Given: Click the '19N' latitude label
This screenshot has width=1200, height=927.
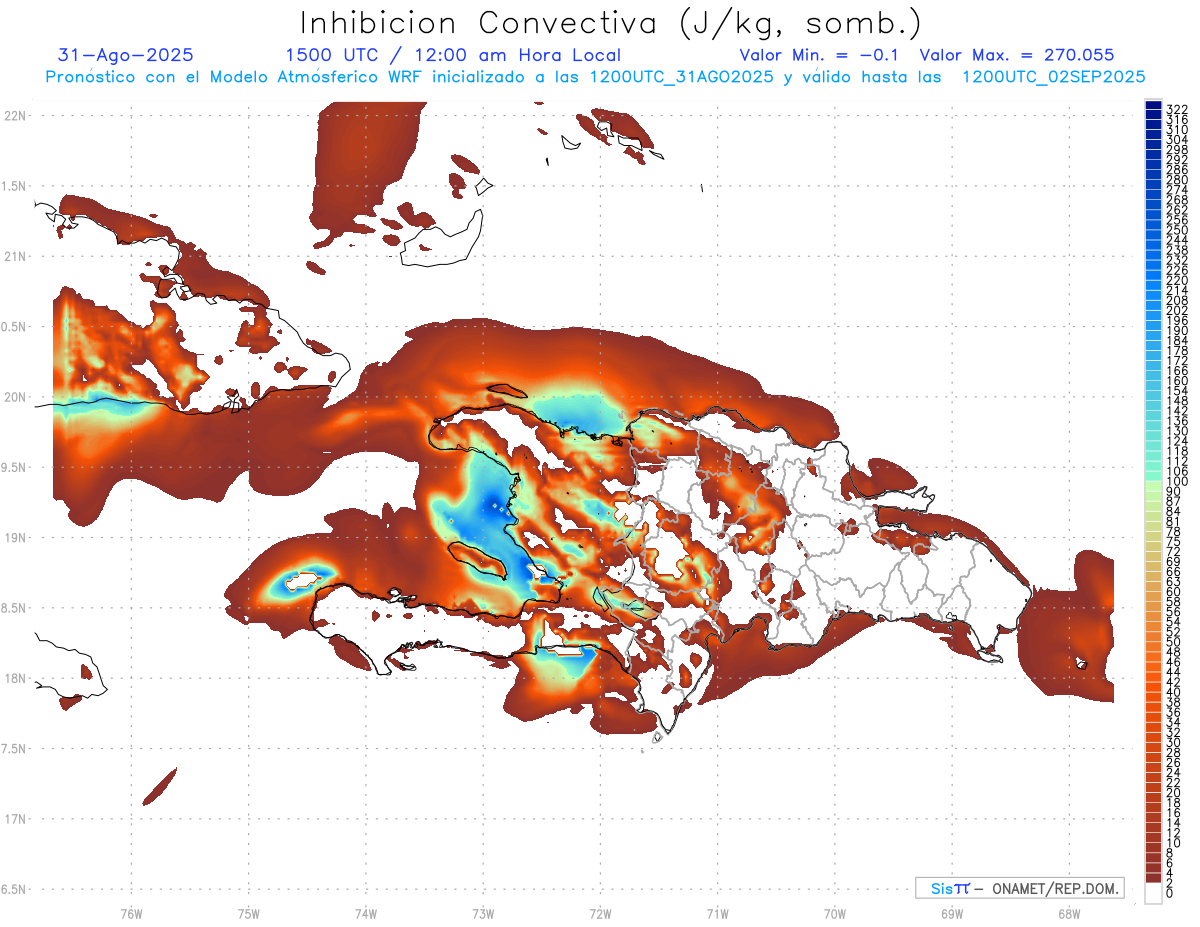Looking at the screenshot, I should click(14, 538).
